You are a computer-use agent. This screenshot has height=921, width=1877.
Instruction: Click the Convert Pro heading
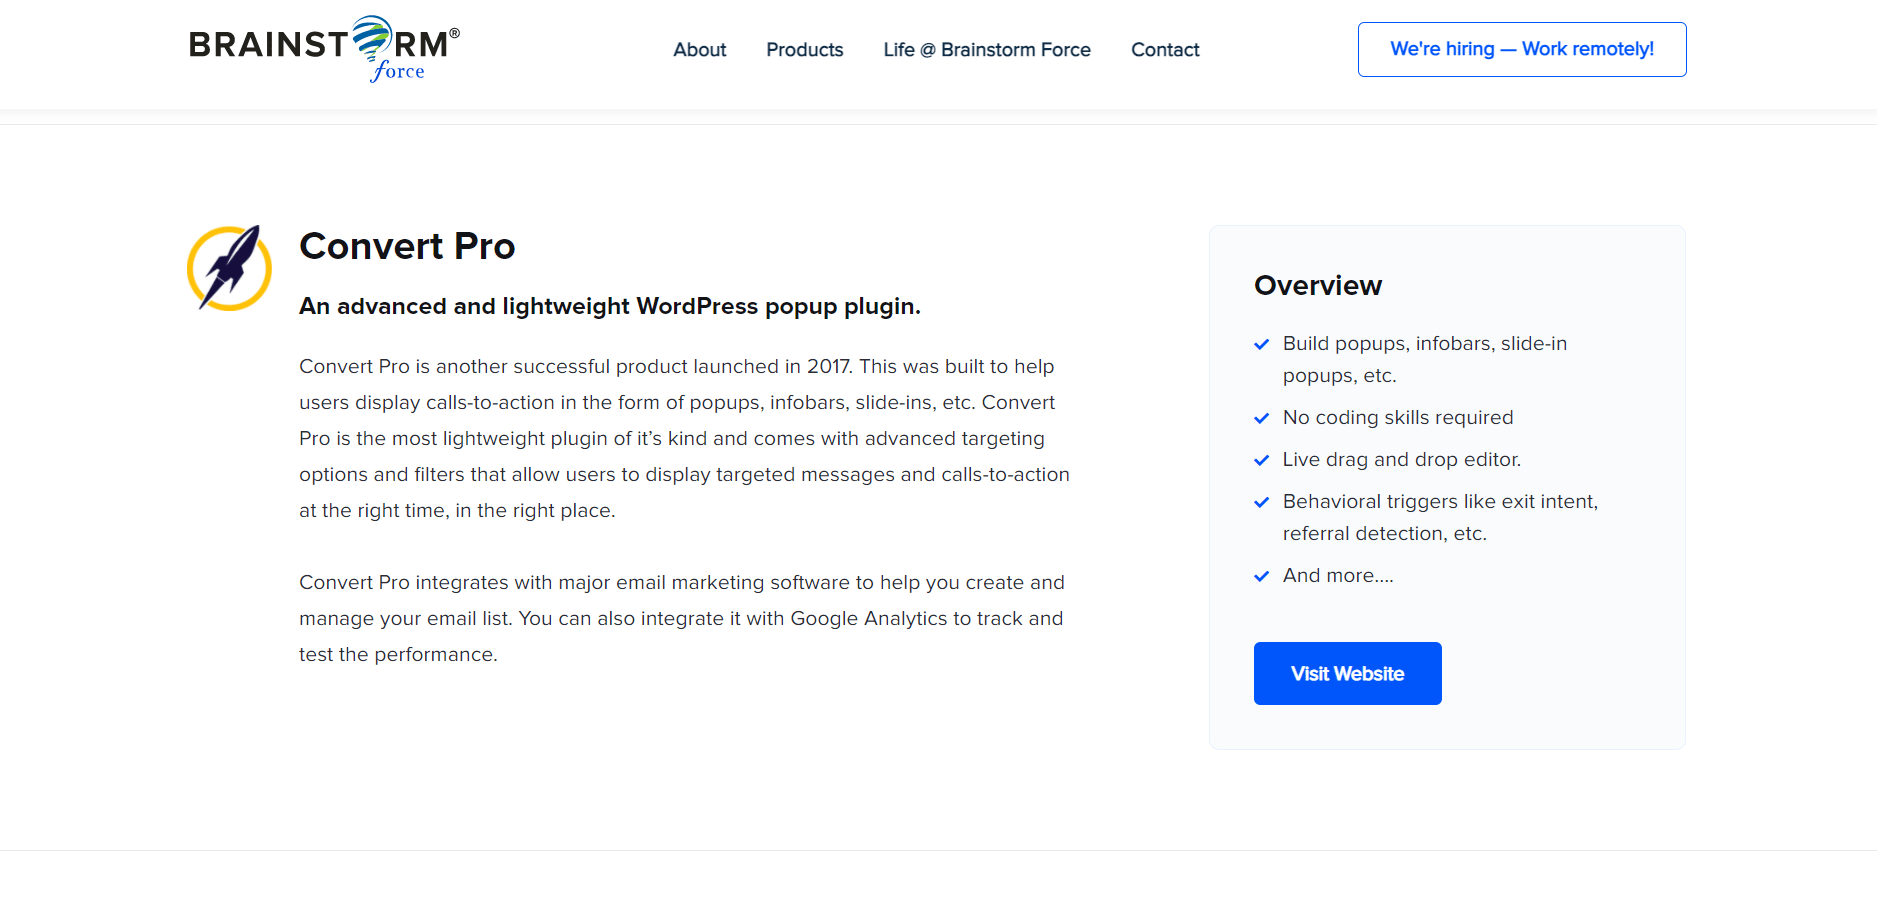tap(407, 246)
